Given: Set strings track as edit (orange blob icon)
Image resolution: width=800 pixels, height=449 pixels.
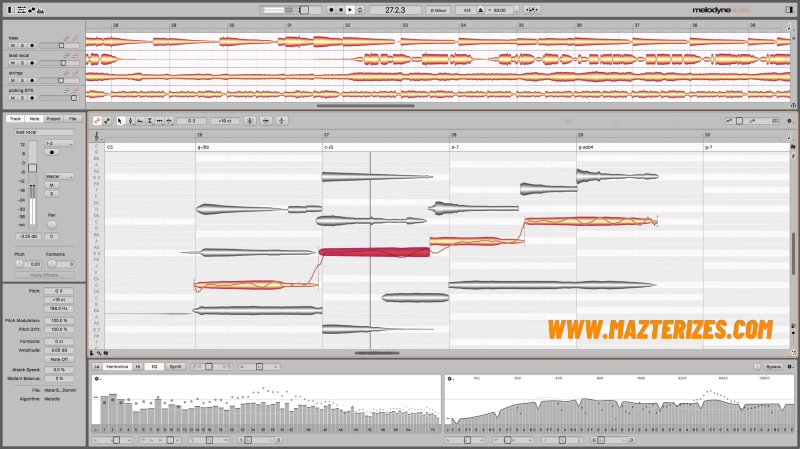Looking at the screenshot, I should [x=75, y=73].
